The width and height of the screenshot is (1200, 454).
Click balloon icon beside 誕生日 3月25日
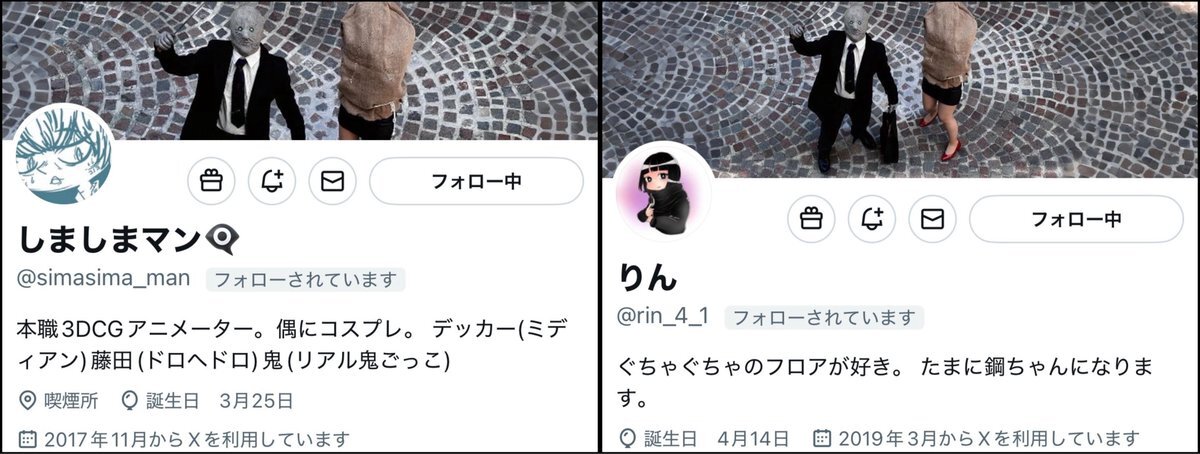128,402
